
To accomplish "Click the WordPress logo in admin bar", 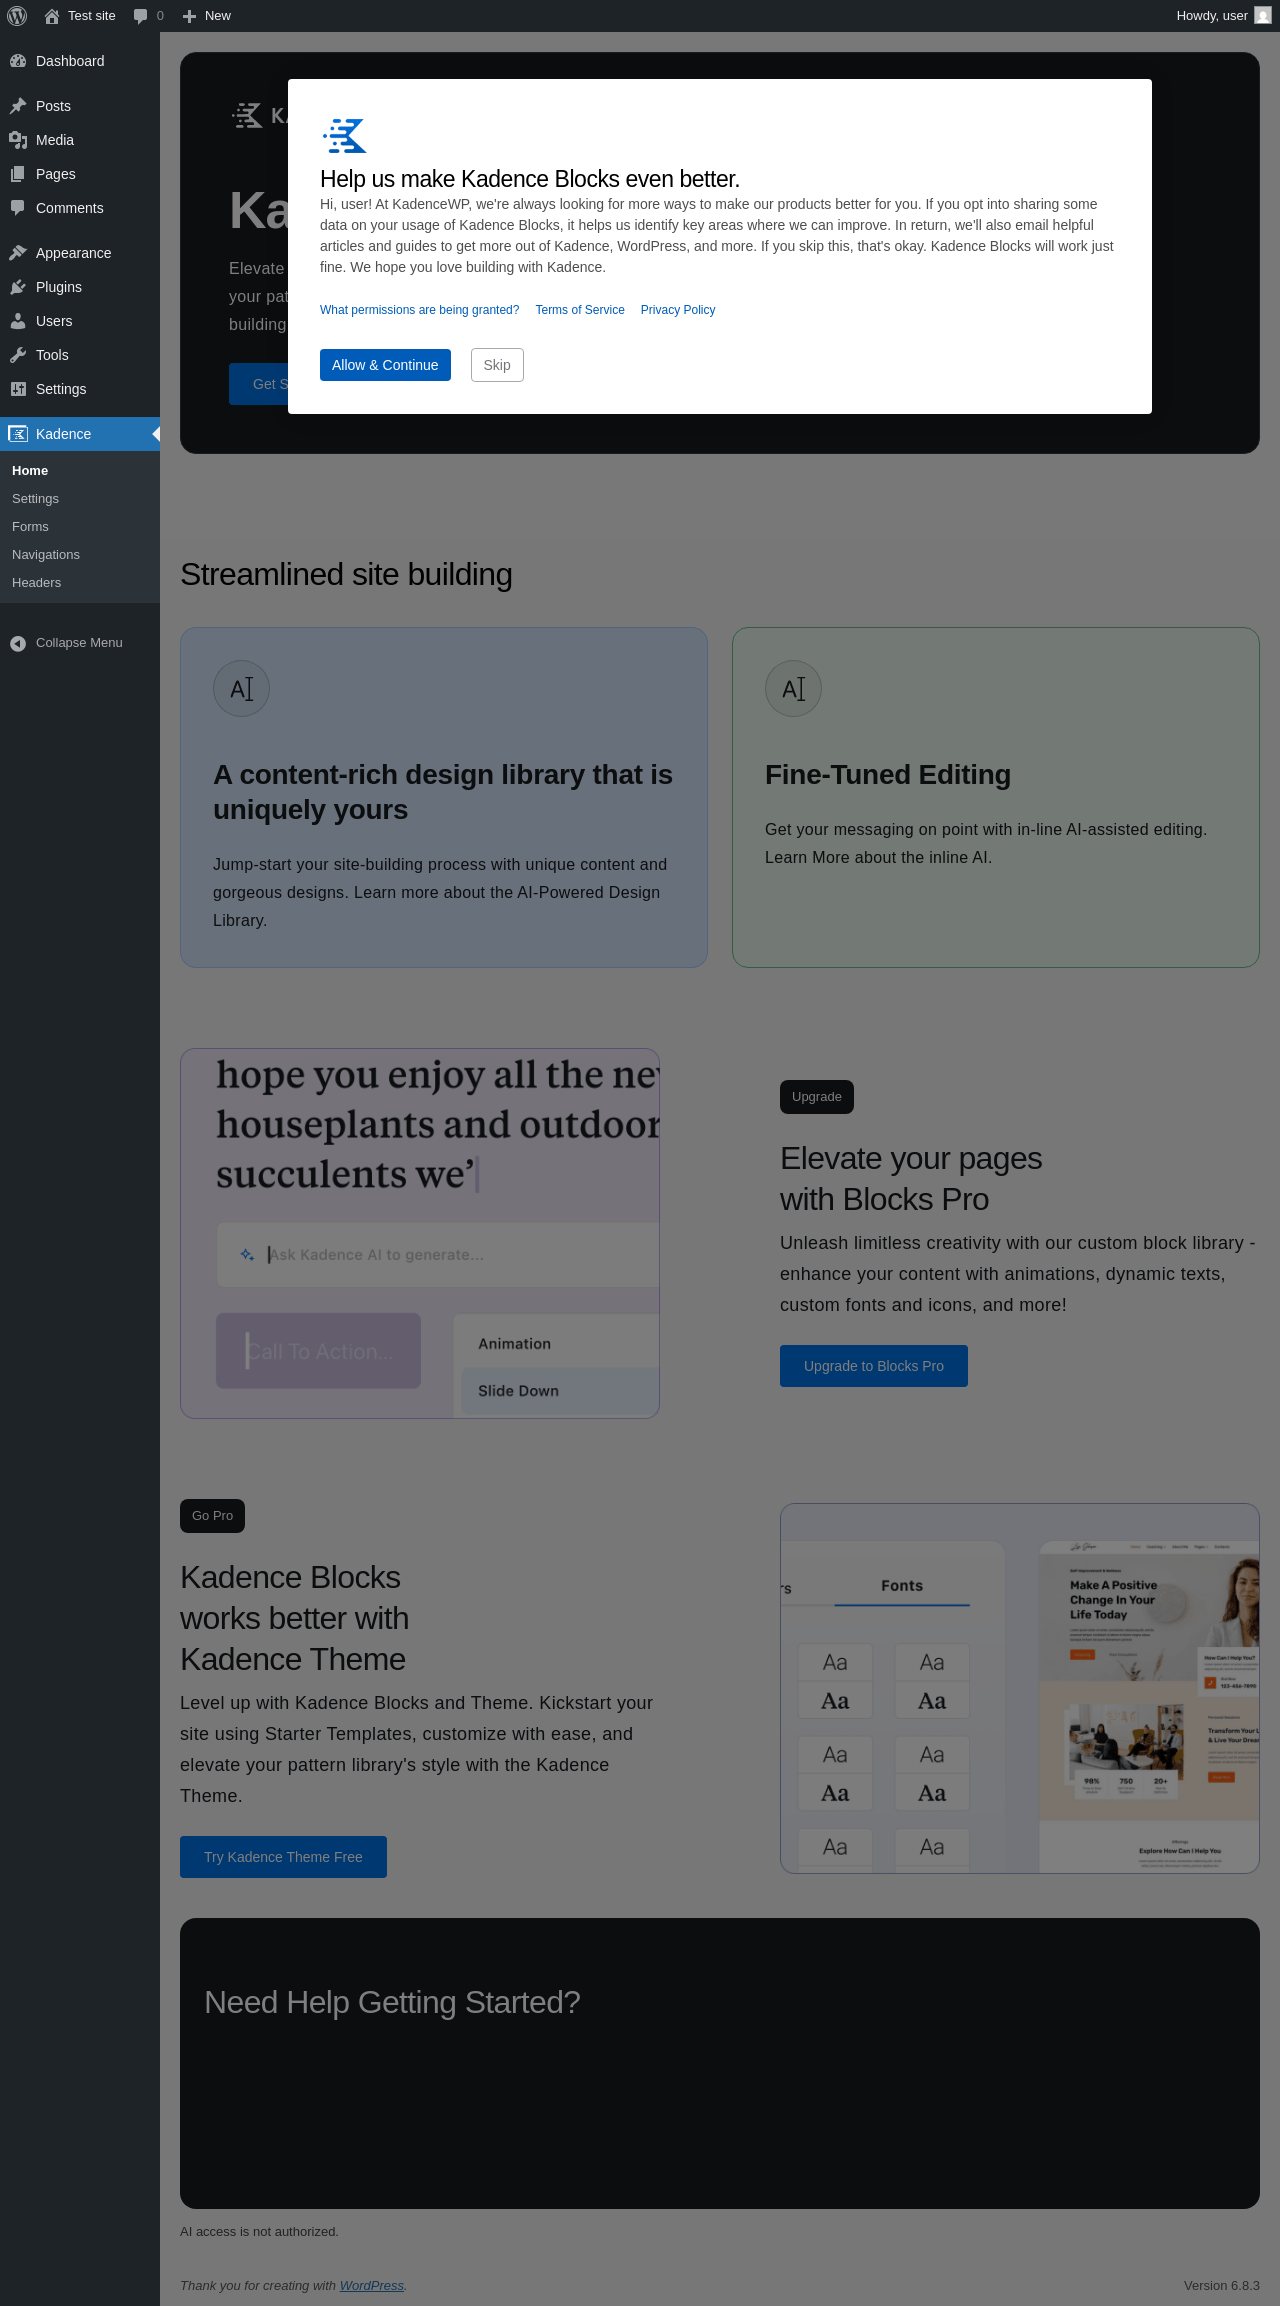I will pyautogui.click(x=17, y=16).
